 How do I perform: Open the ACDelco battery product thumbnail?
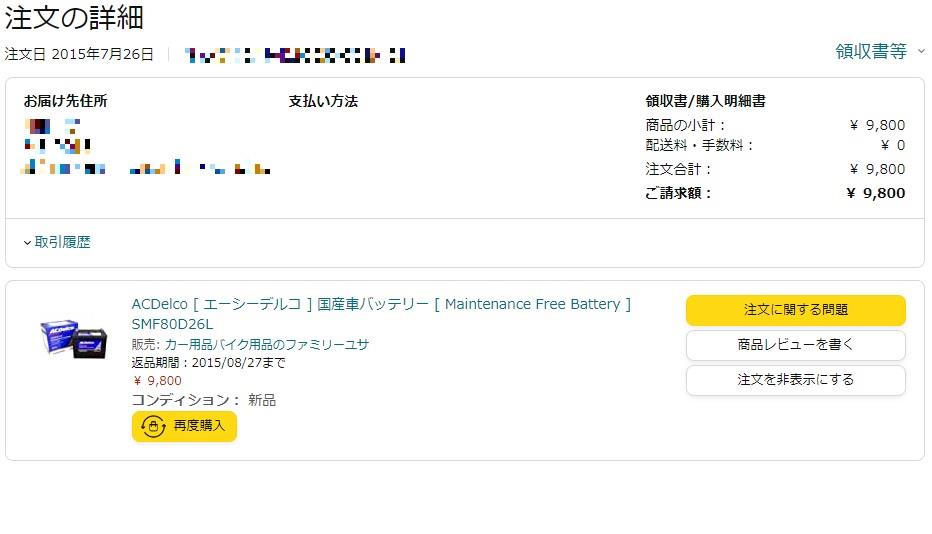[x=74, y=338]
